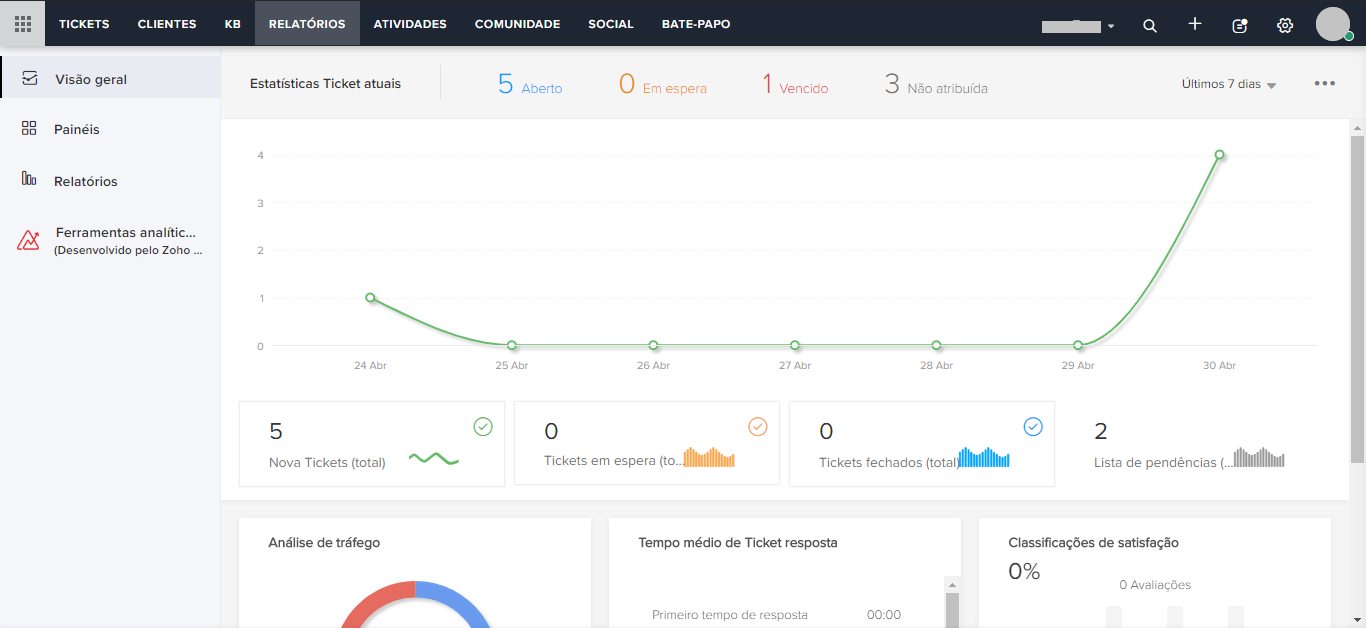Click the 5 Aberto statistic link

click(530, 84)
